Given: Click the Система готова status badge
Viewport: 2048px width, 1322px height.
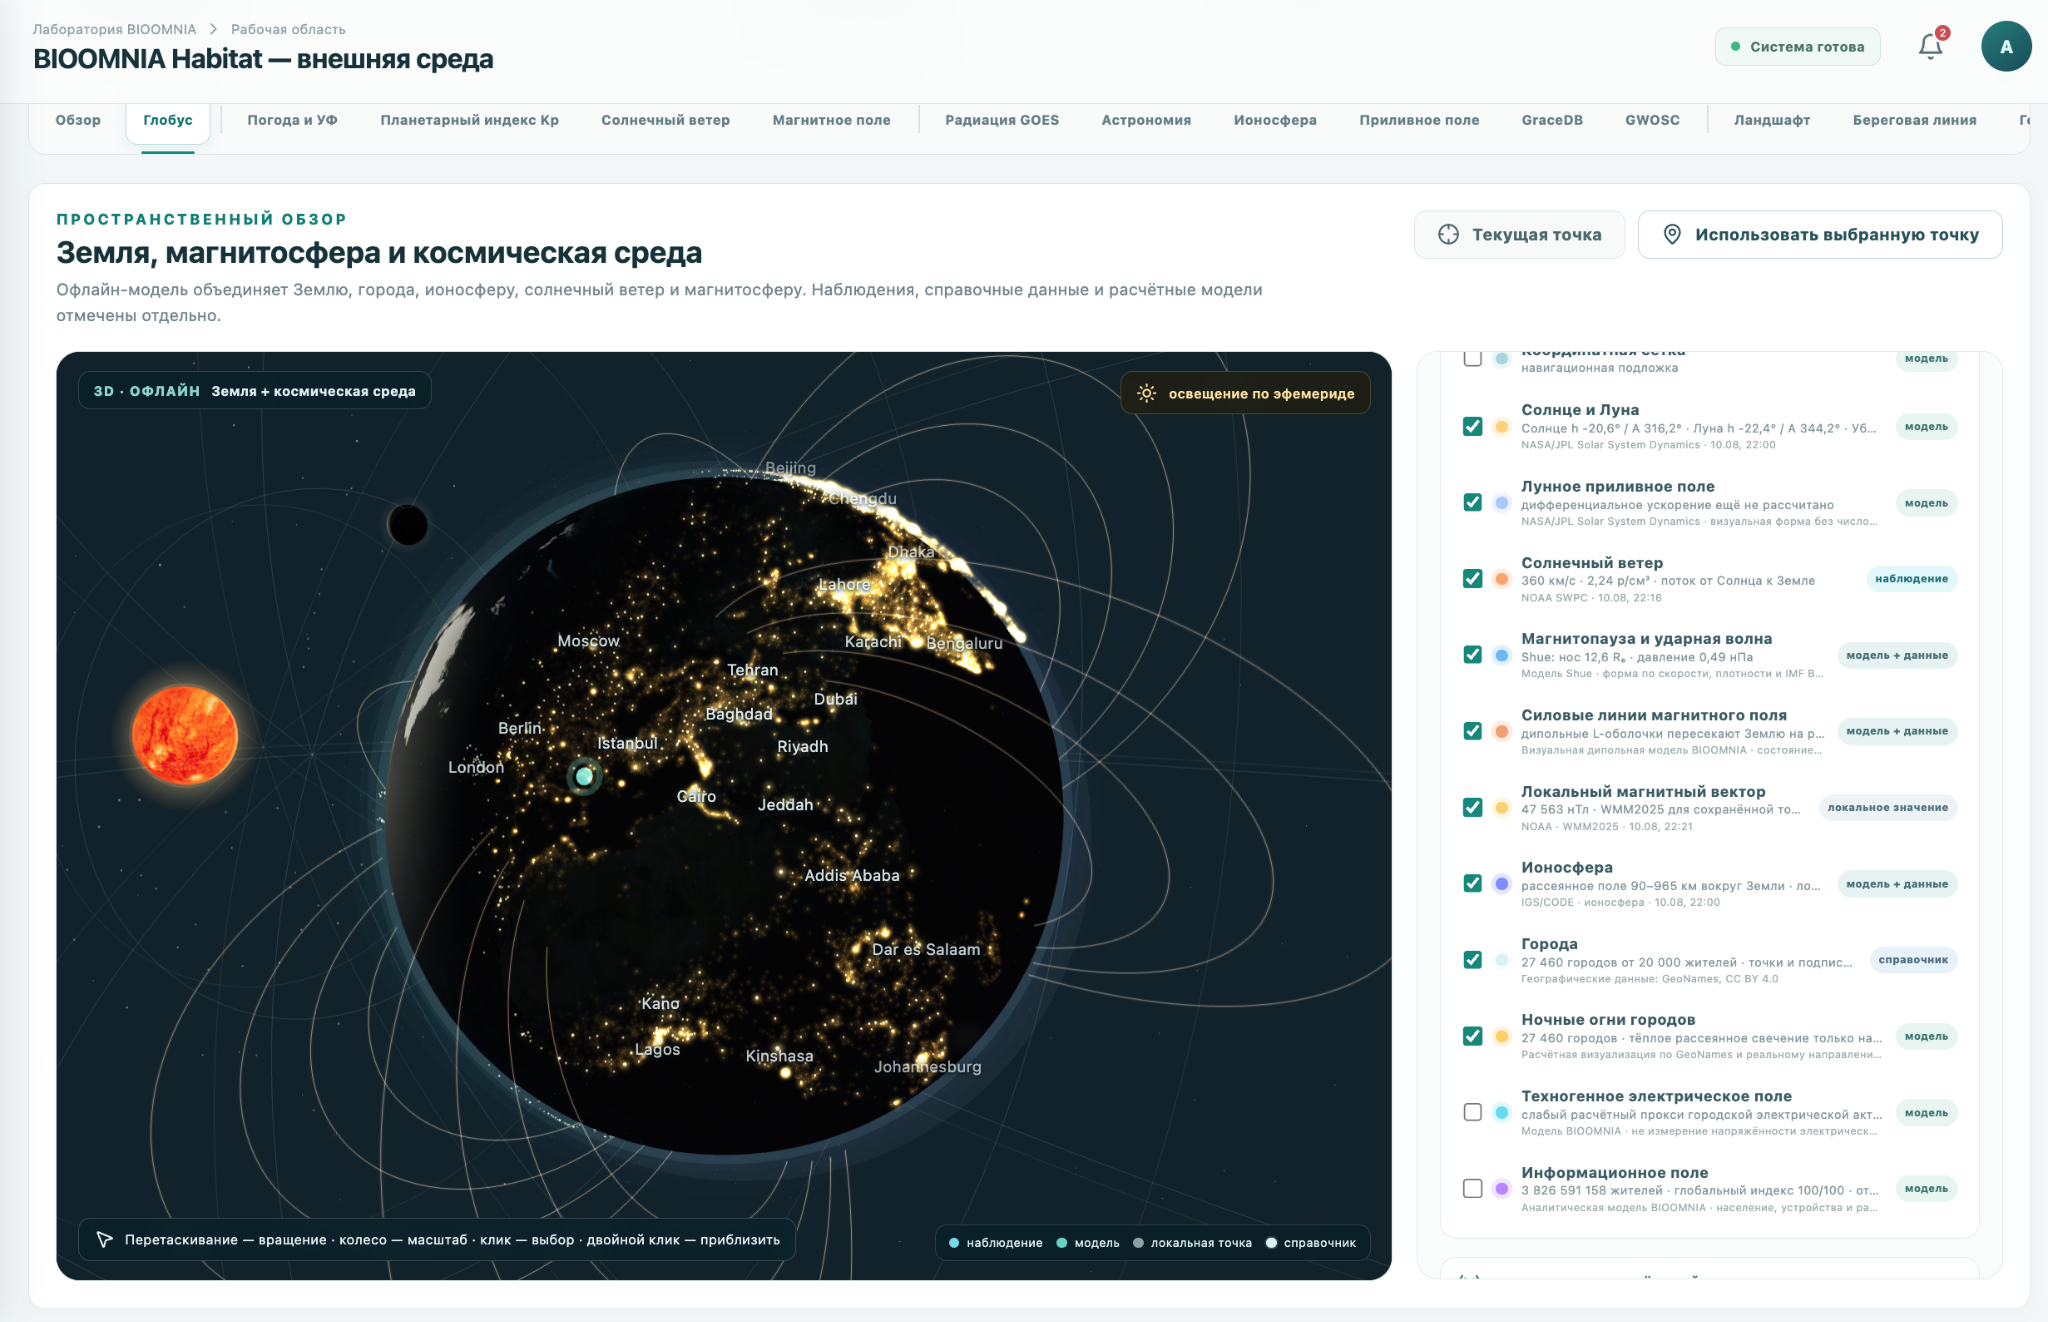Looking at the screenshot, I should click(1797, 47).
